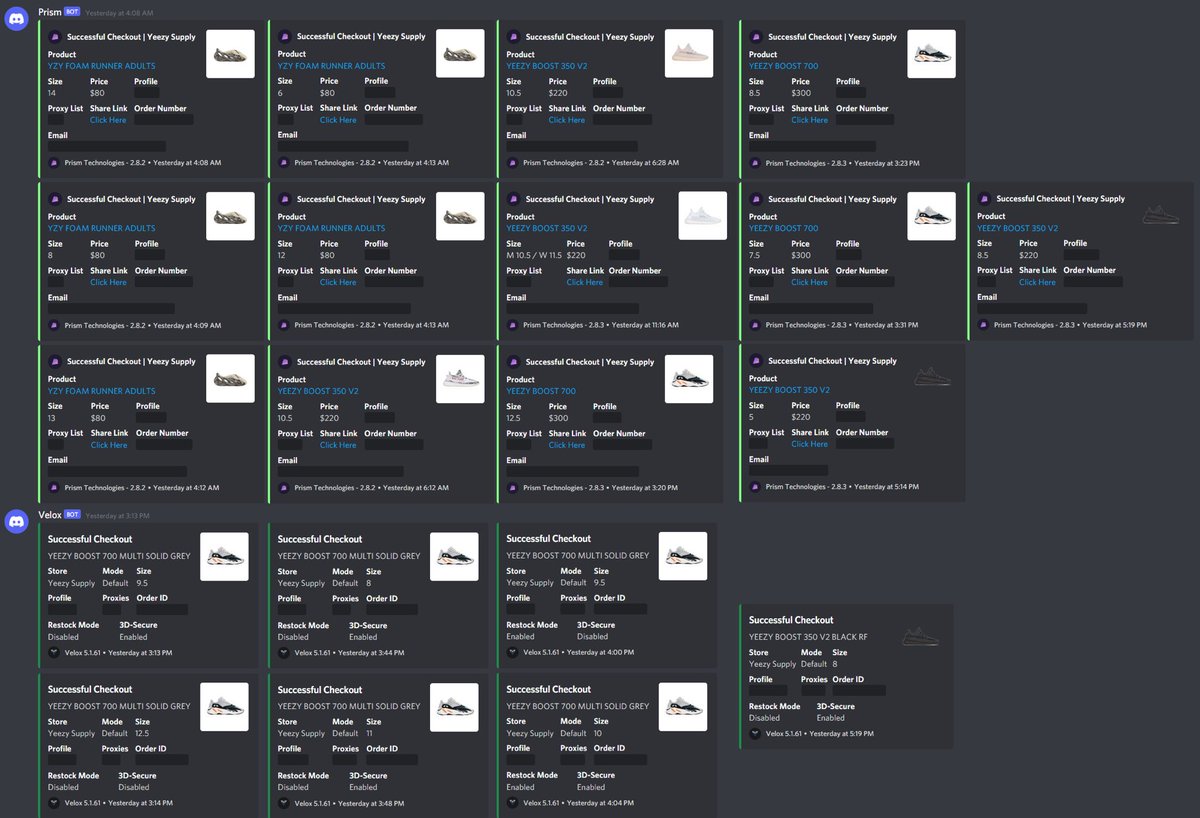Open YEEZY BOOST 700 product link, size 12.5
Image resolution: width=1200 pixels, height=818 pixels.
541,391
